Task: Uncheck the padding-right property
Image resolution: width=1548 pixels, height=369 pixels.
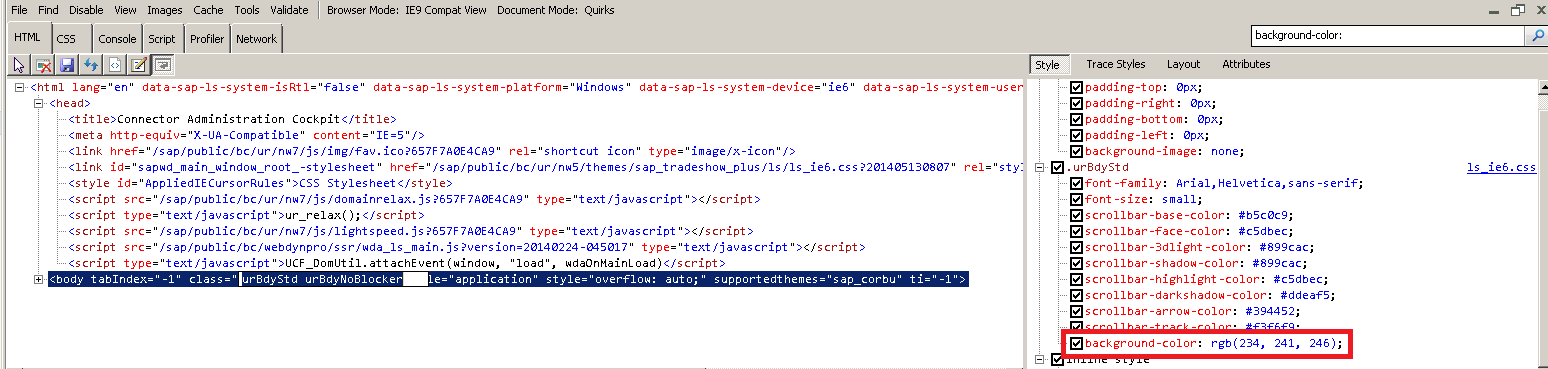Action: click(x=1076, y=103)
